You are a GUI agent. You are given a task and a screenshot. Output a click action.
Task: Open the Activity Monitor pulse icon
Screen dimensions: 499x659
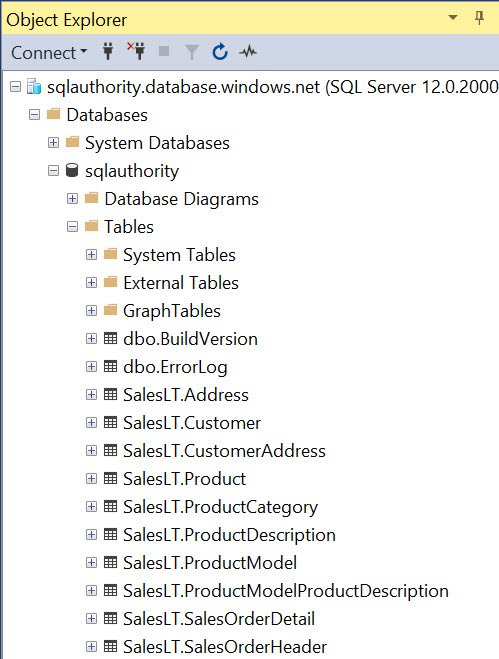point(248,52)
